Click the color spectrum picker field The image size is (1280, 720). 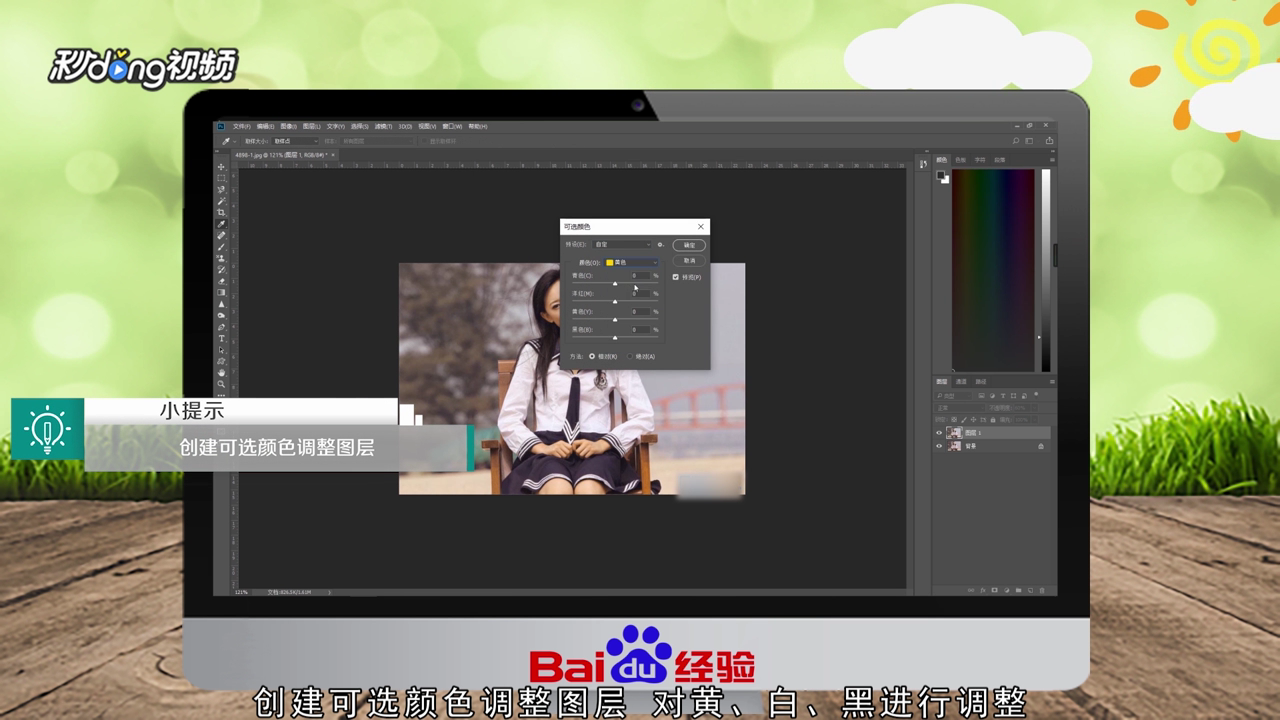pyautogui.click(x=993, y=270)
